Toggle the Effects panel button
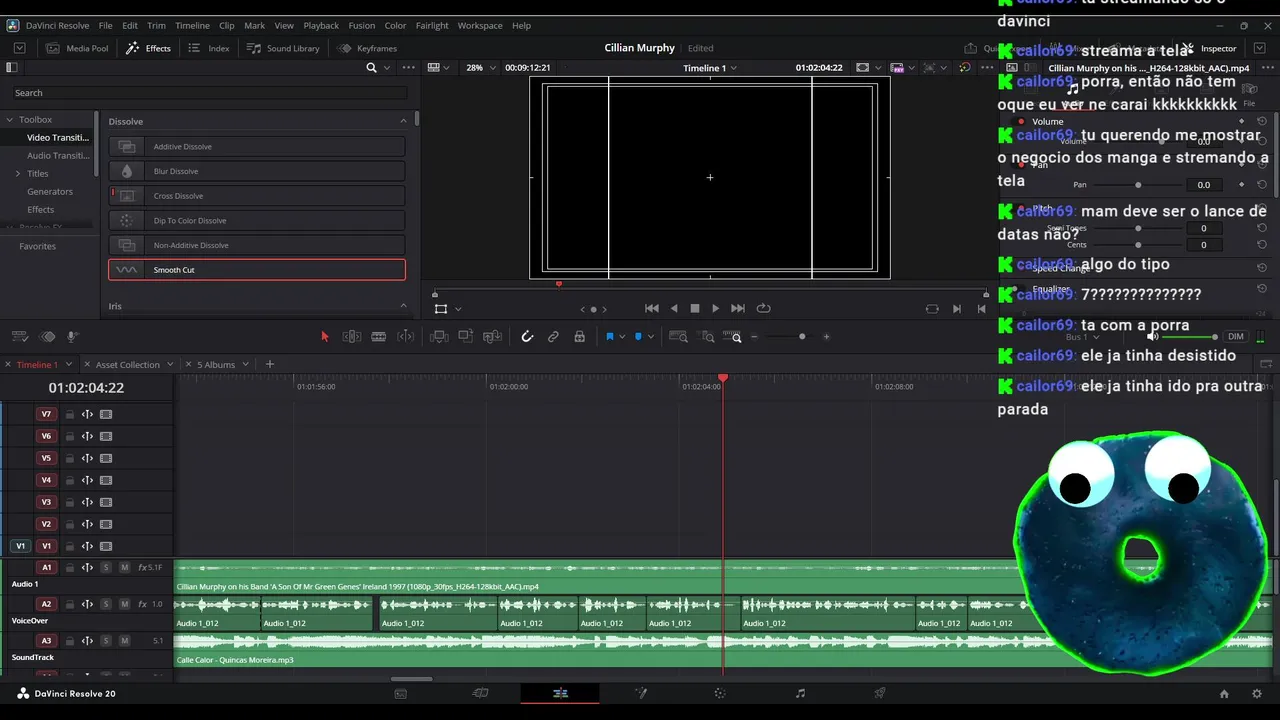 coord(148,48)
